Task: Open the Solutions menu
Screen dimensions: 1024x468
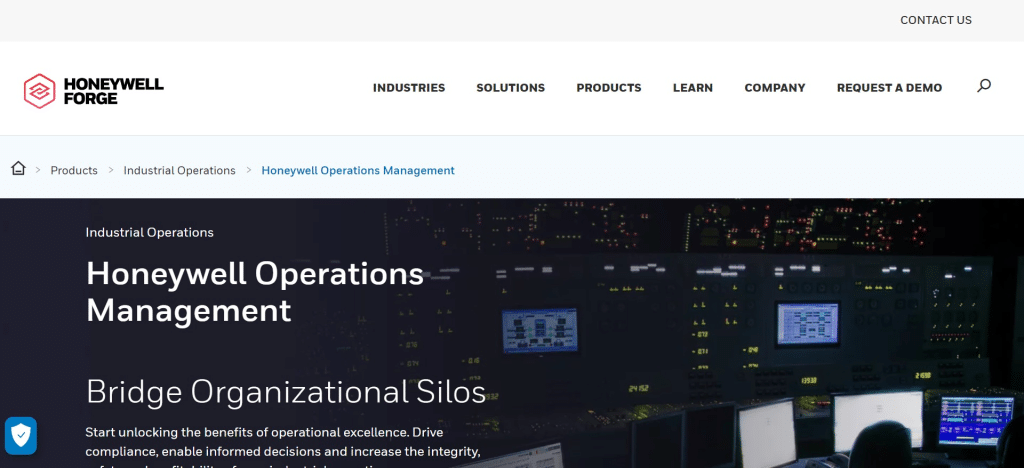Action: tap(511, 87)
